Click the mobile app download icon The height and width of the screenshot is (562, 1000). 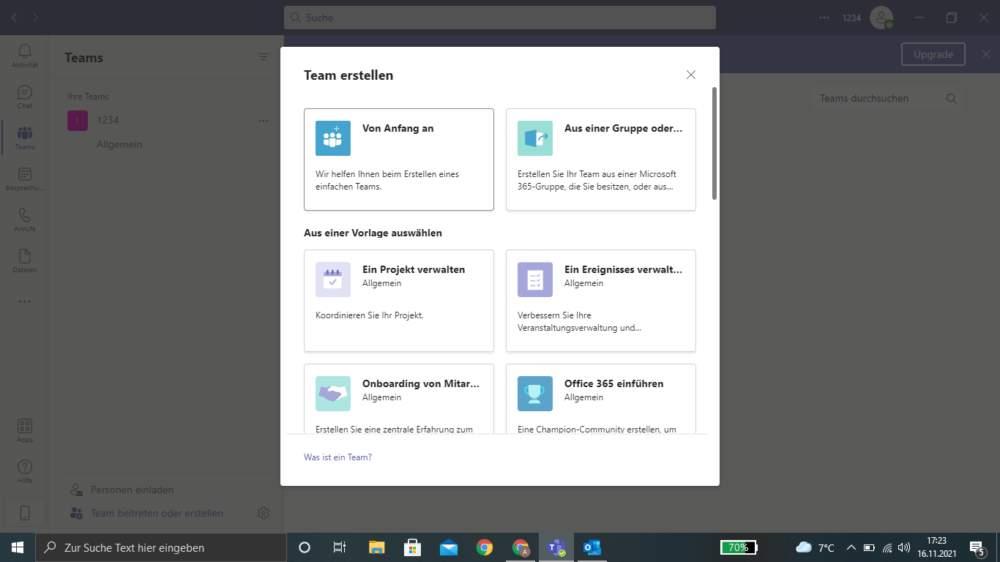coord(24,513)
